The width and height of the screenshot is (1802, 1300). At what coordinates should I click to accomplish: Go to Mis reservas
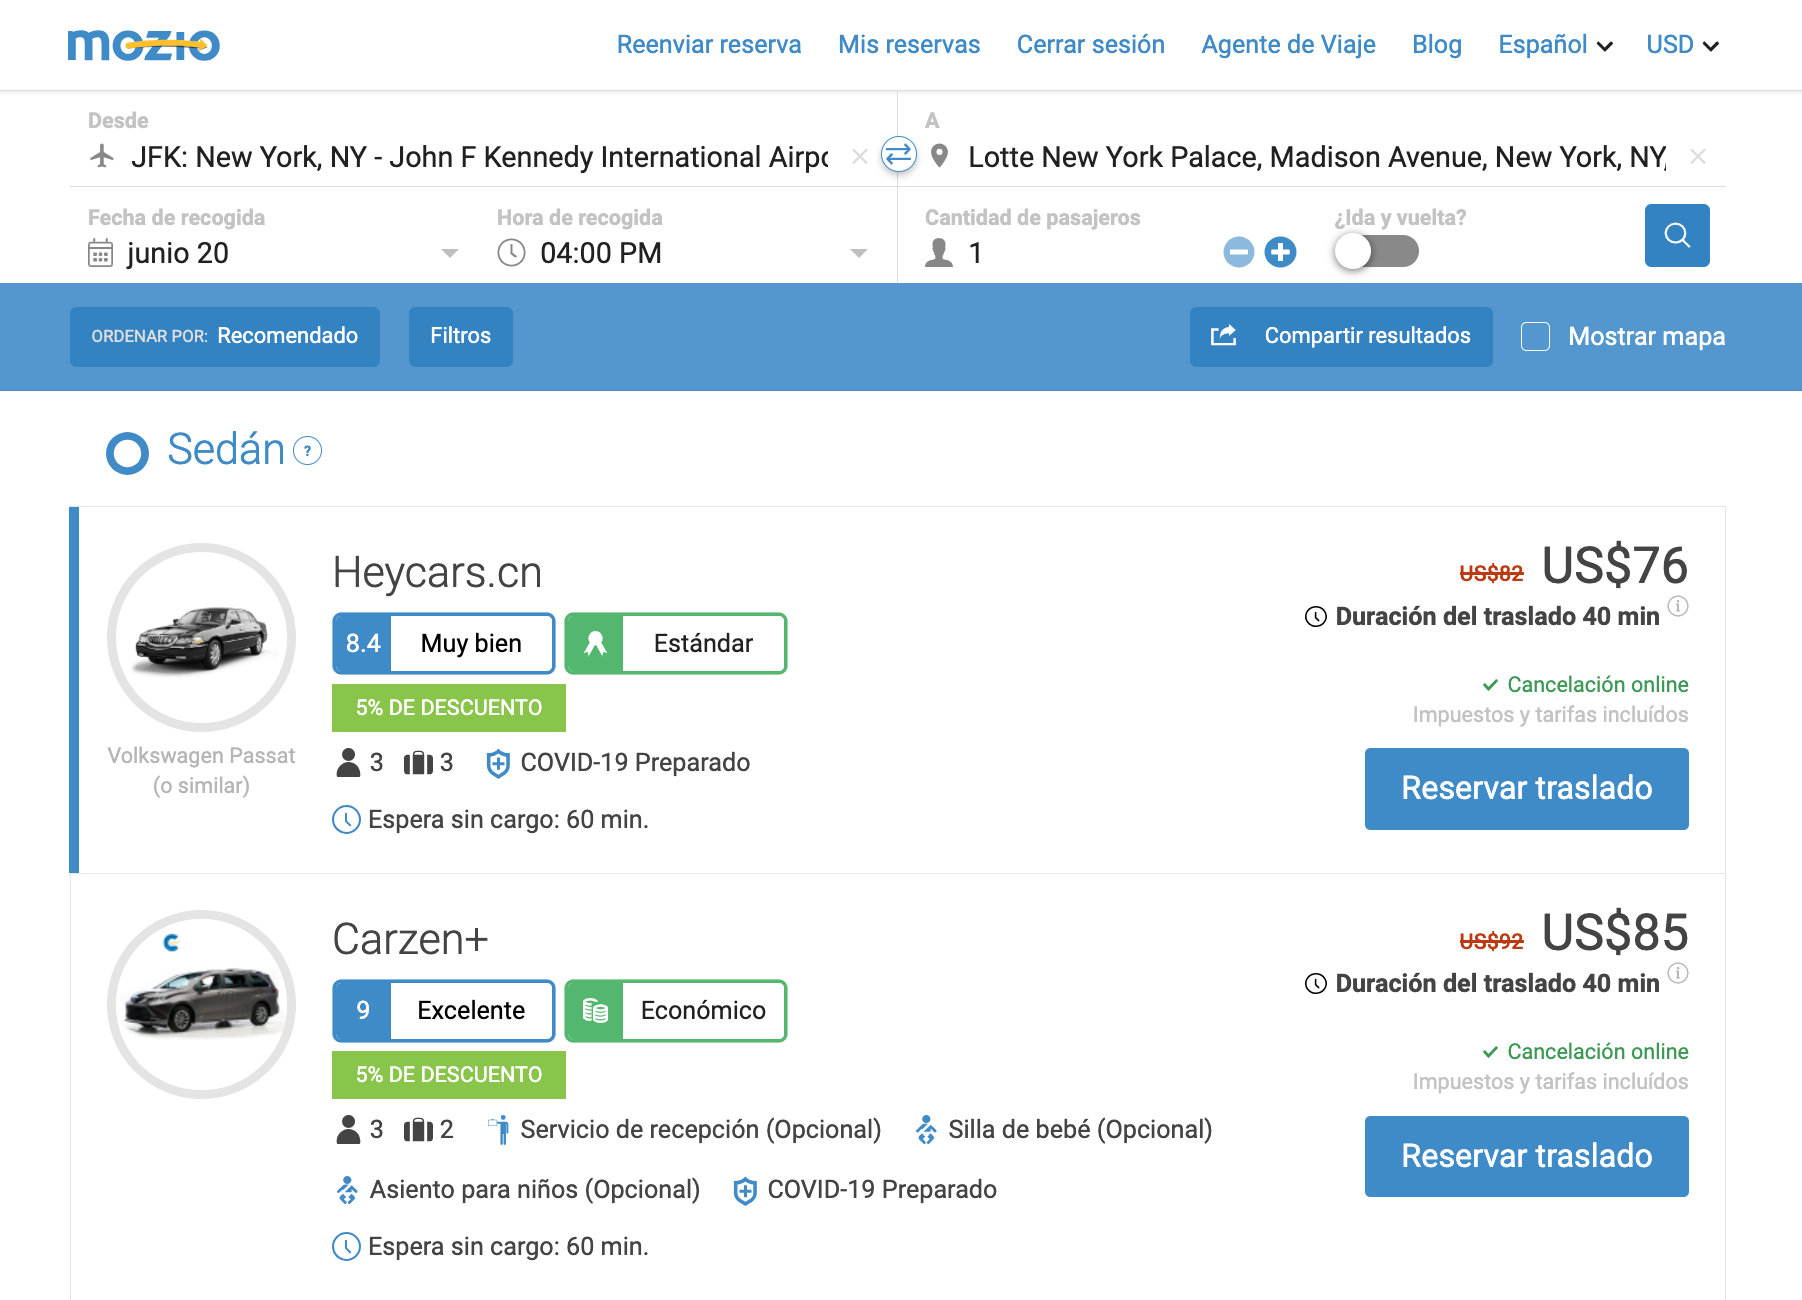coord(909,45)
